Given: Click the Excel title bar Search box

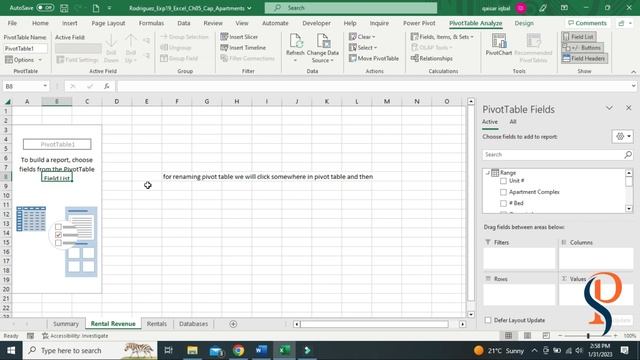Looking at the screenshot, I should 351,8.
